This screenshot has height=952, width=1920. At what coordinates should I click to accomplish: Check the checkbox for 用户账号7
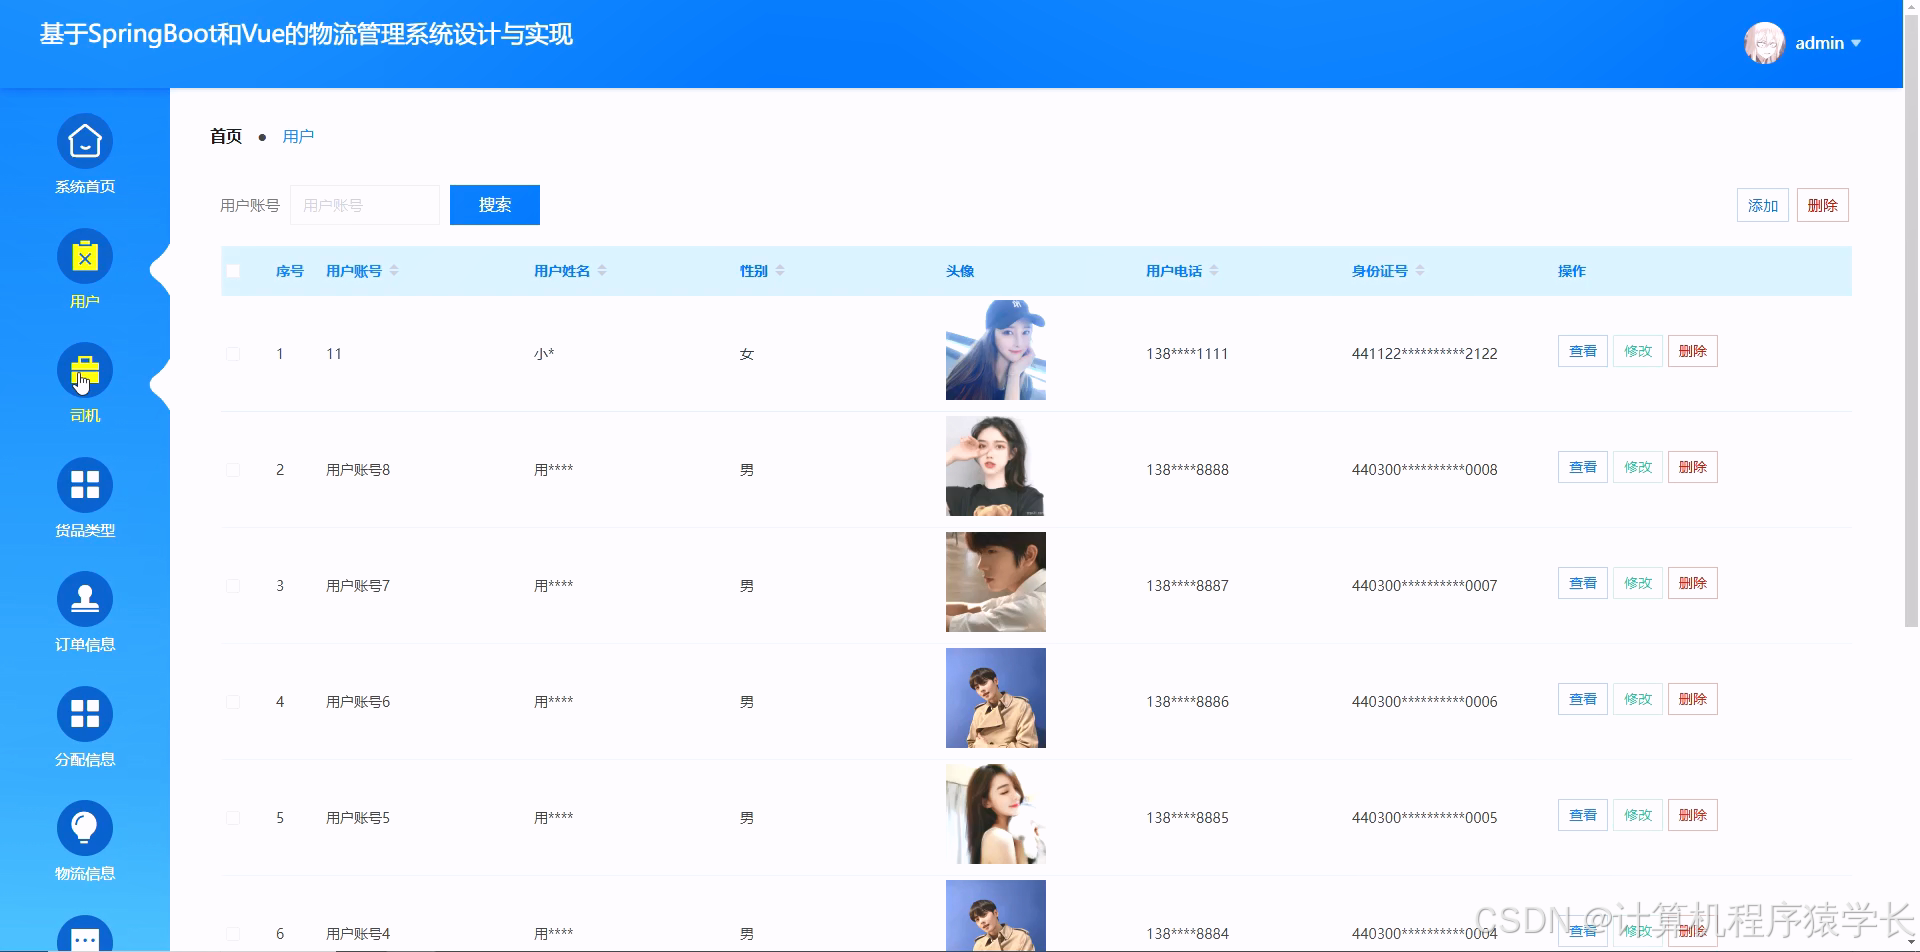[233, 585]
